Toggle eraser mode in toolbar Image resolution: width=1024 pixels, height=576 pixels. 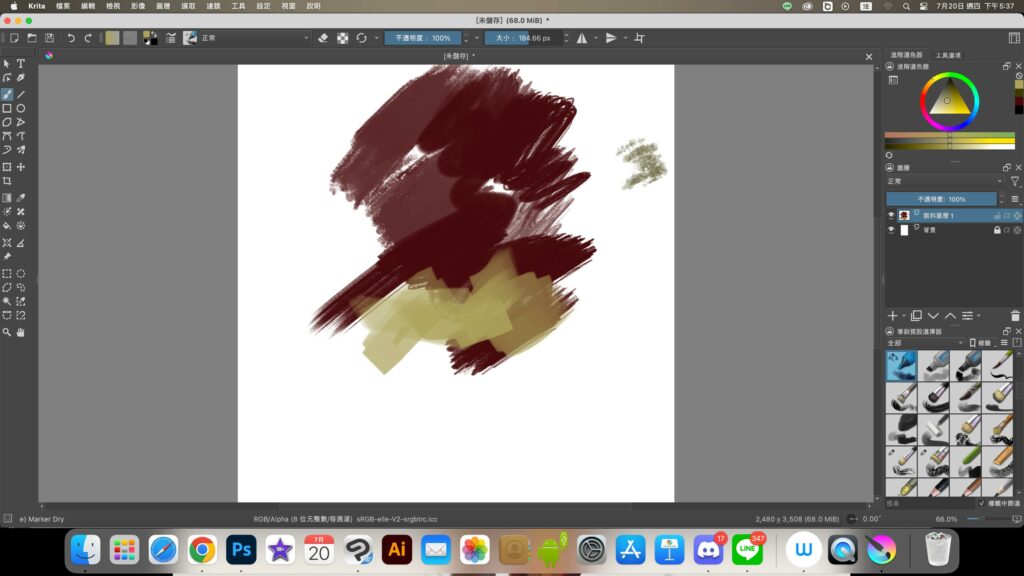(323, 38)
